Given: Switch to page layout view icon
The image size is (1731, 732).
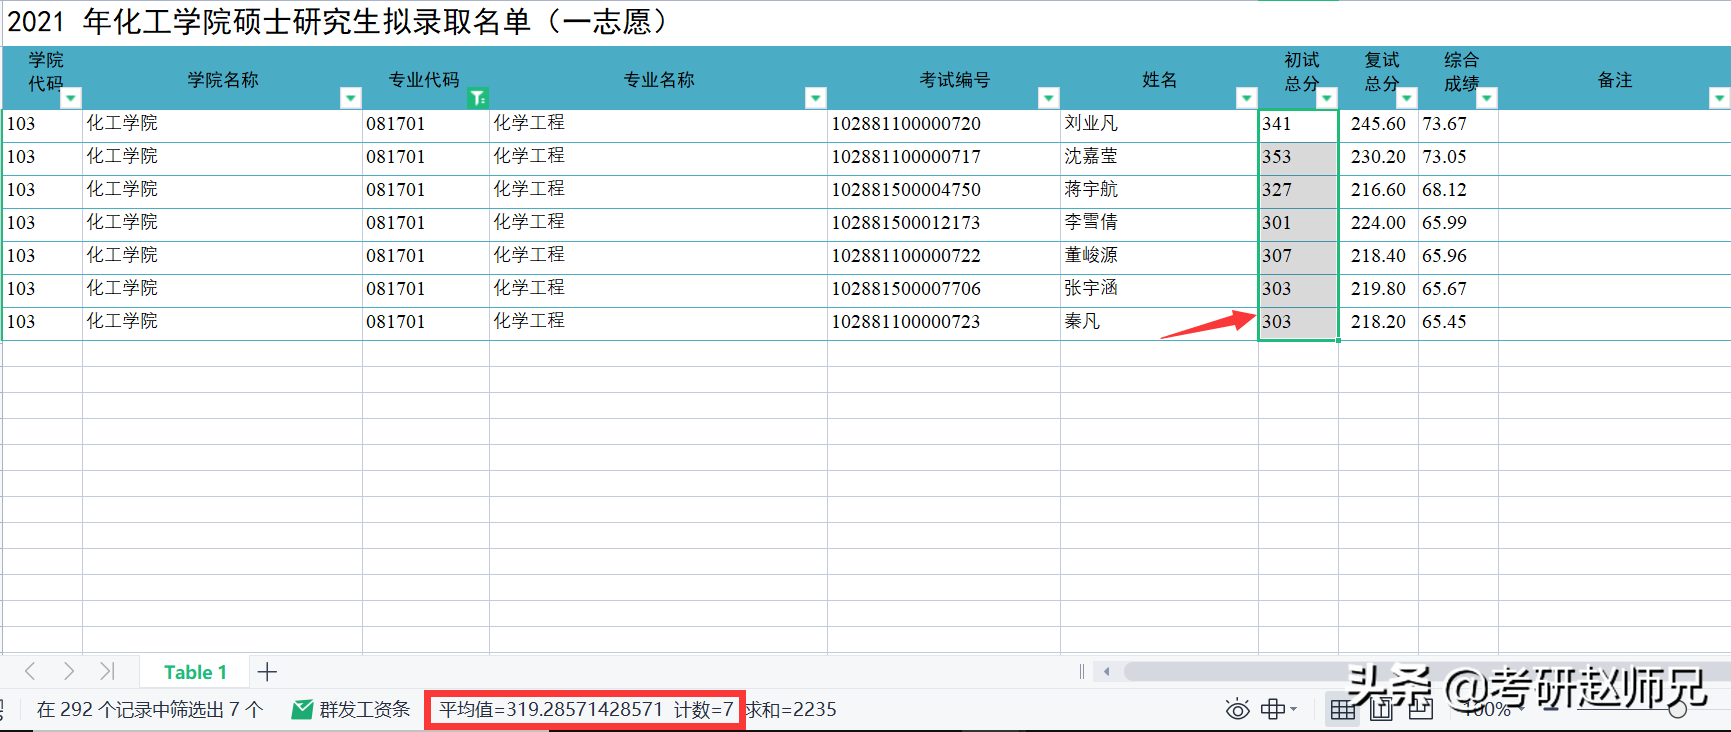Looking at the screenshot, I should [1381, 710].
